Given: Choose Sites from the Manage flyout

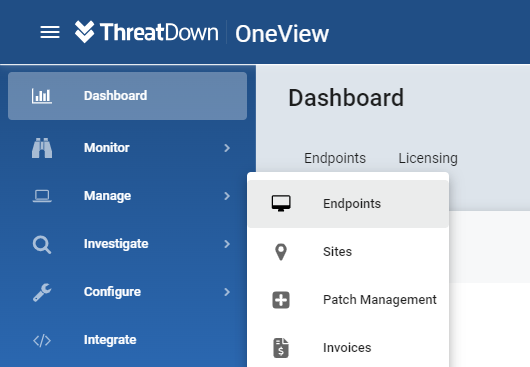Looking at the screenshot, I should (x=348, y=252).
